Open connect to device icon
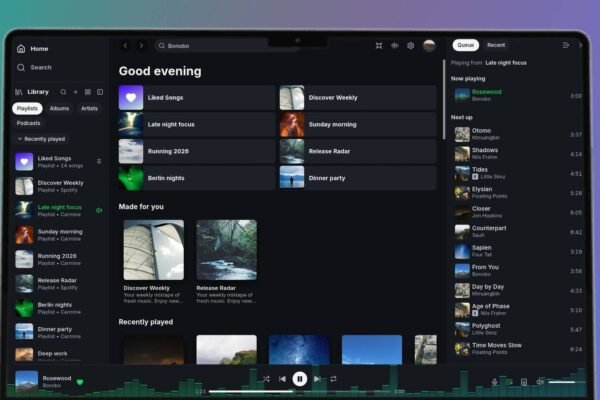600x400 pixels. pyautogui.click(x=524, y=382)
